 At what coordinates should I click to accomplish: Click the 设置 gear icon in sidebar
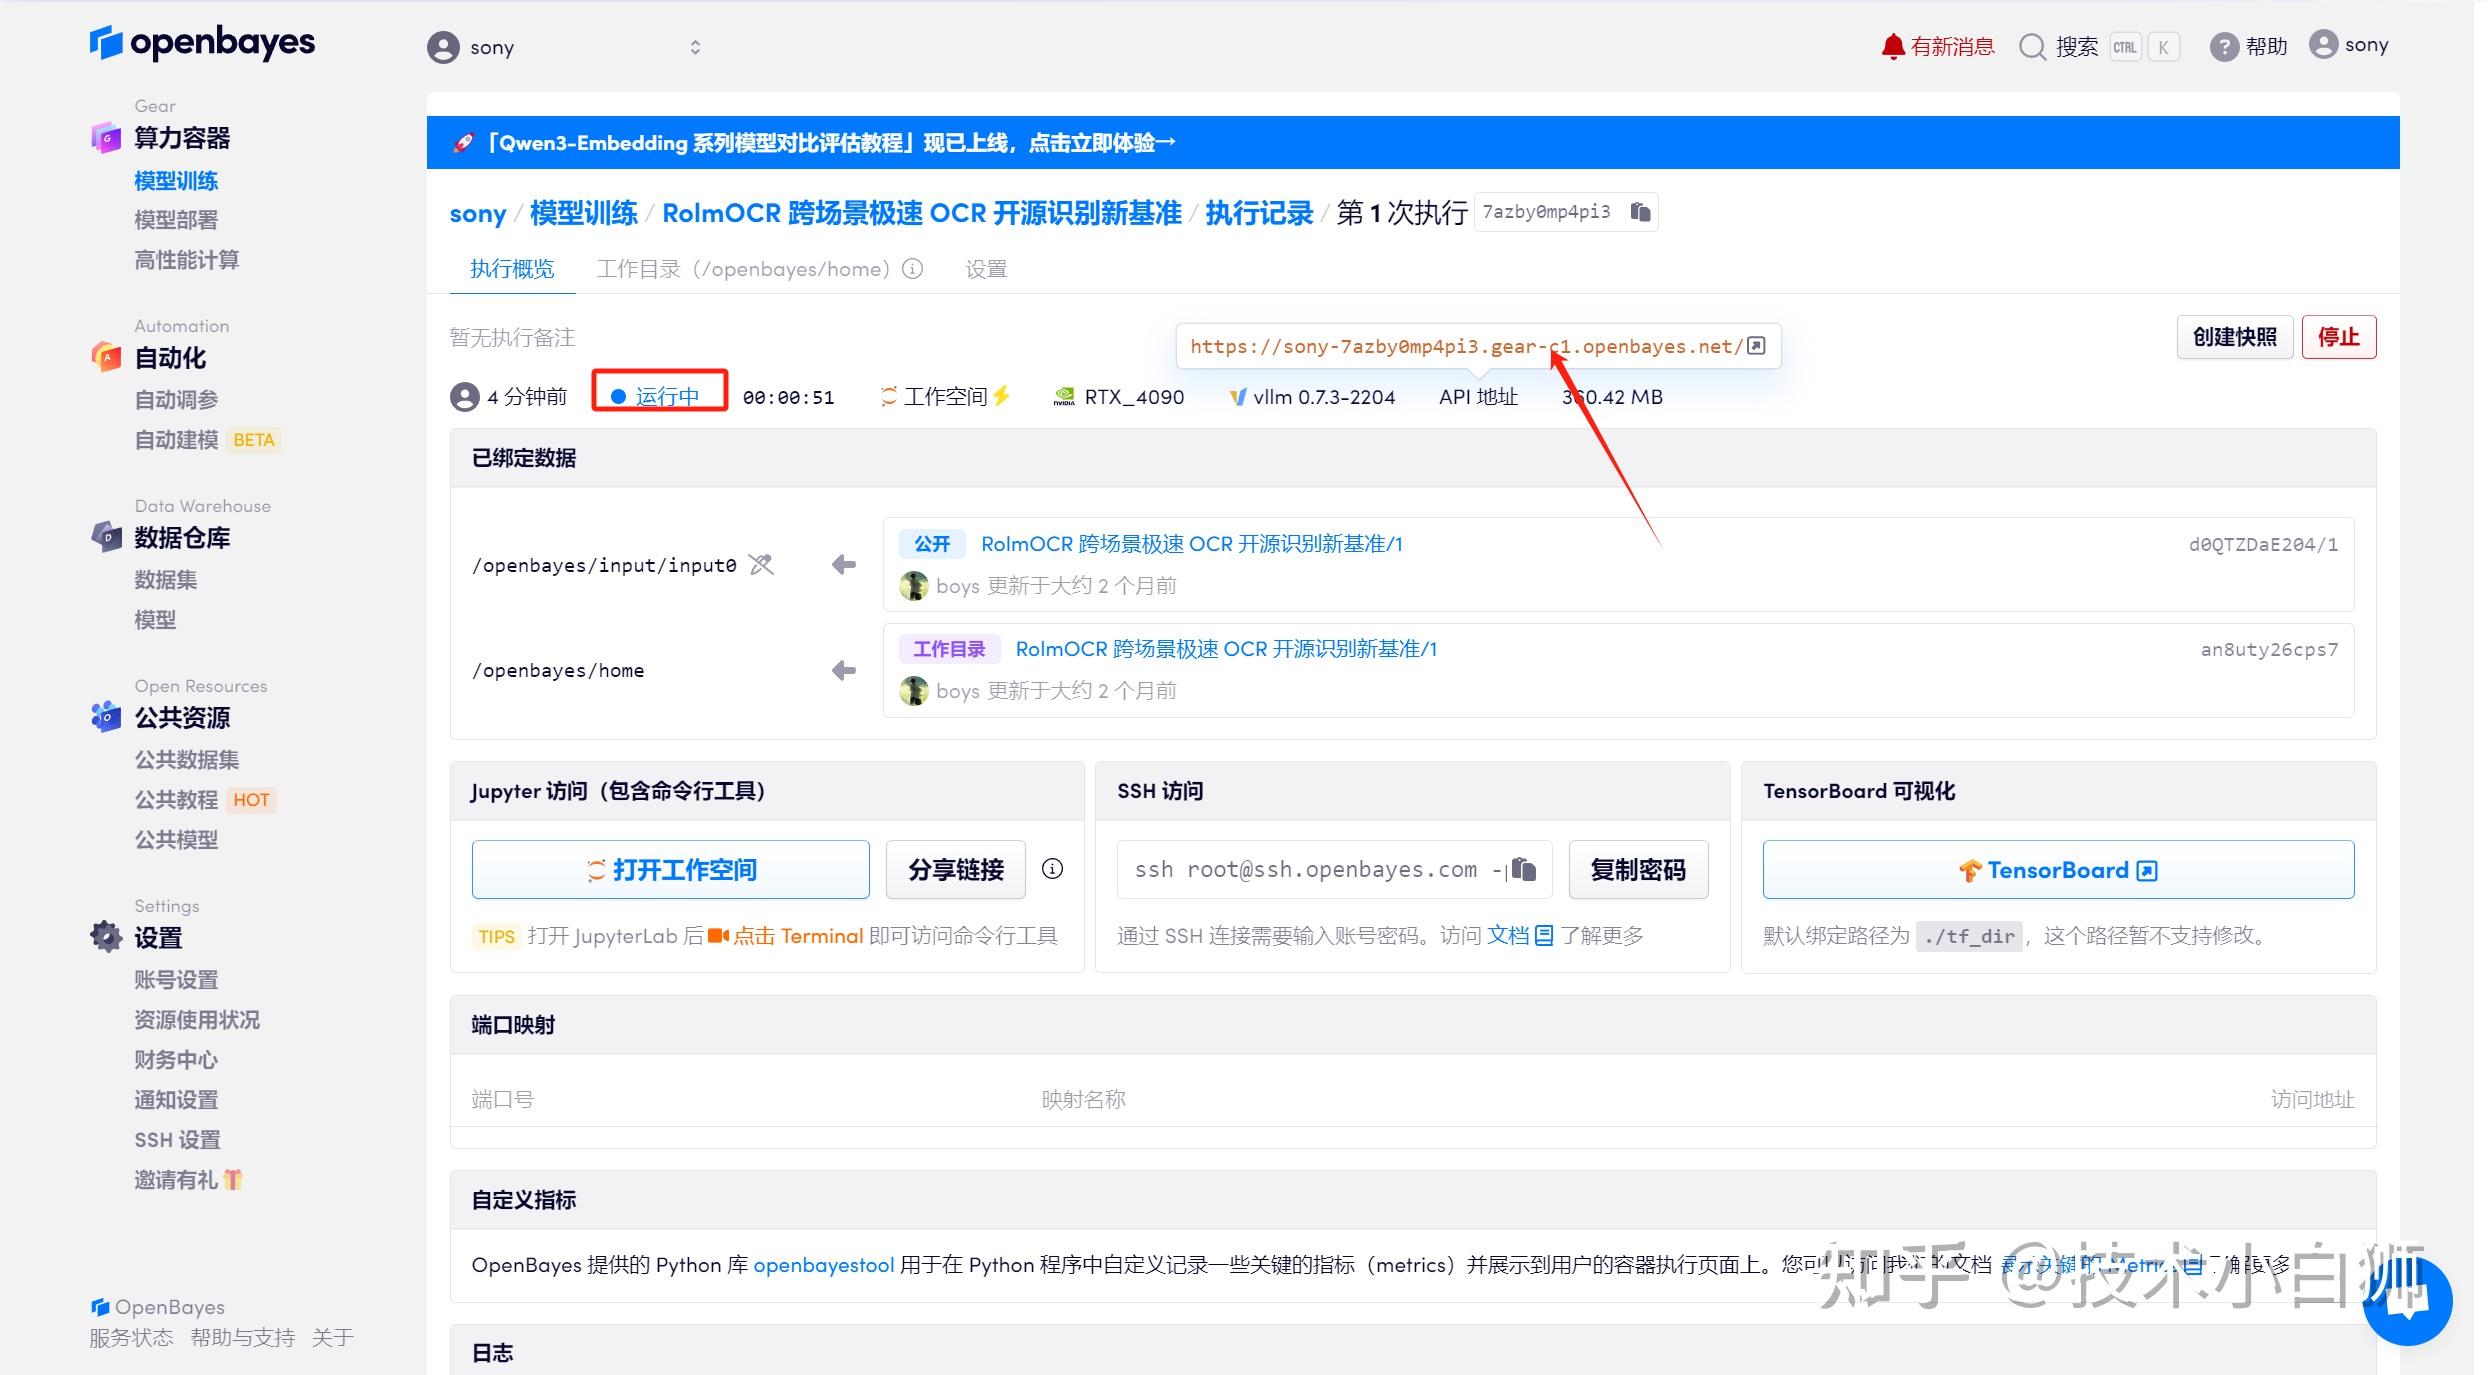[106, 936]
